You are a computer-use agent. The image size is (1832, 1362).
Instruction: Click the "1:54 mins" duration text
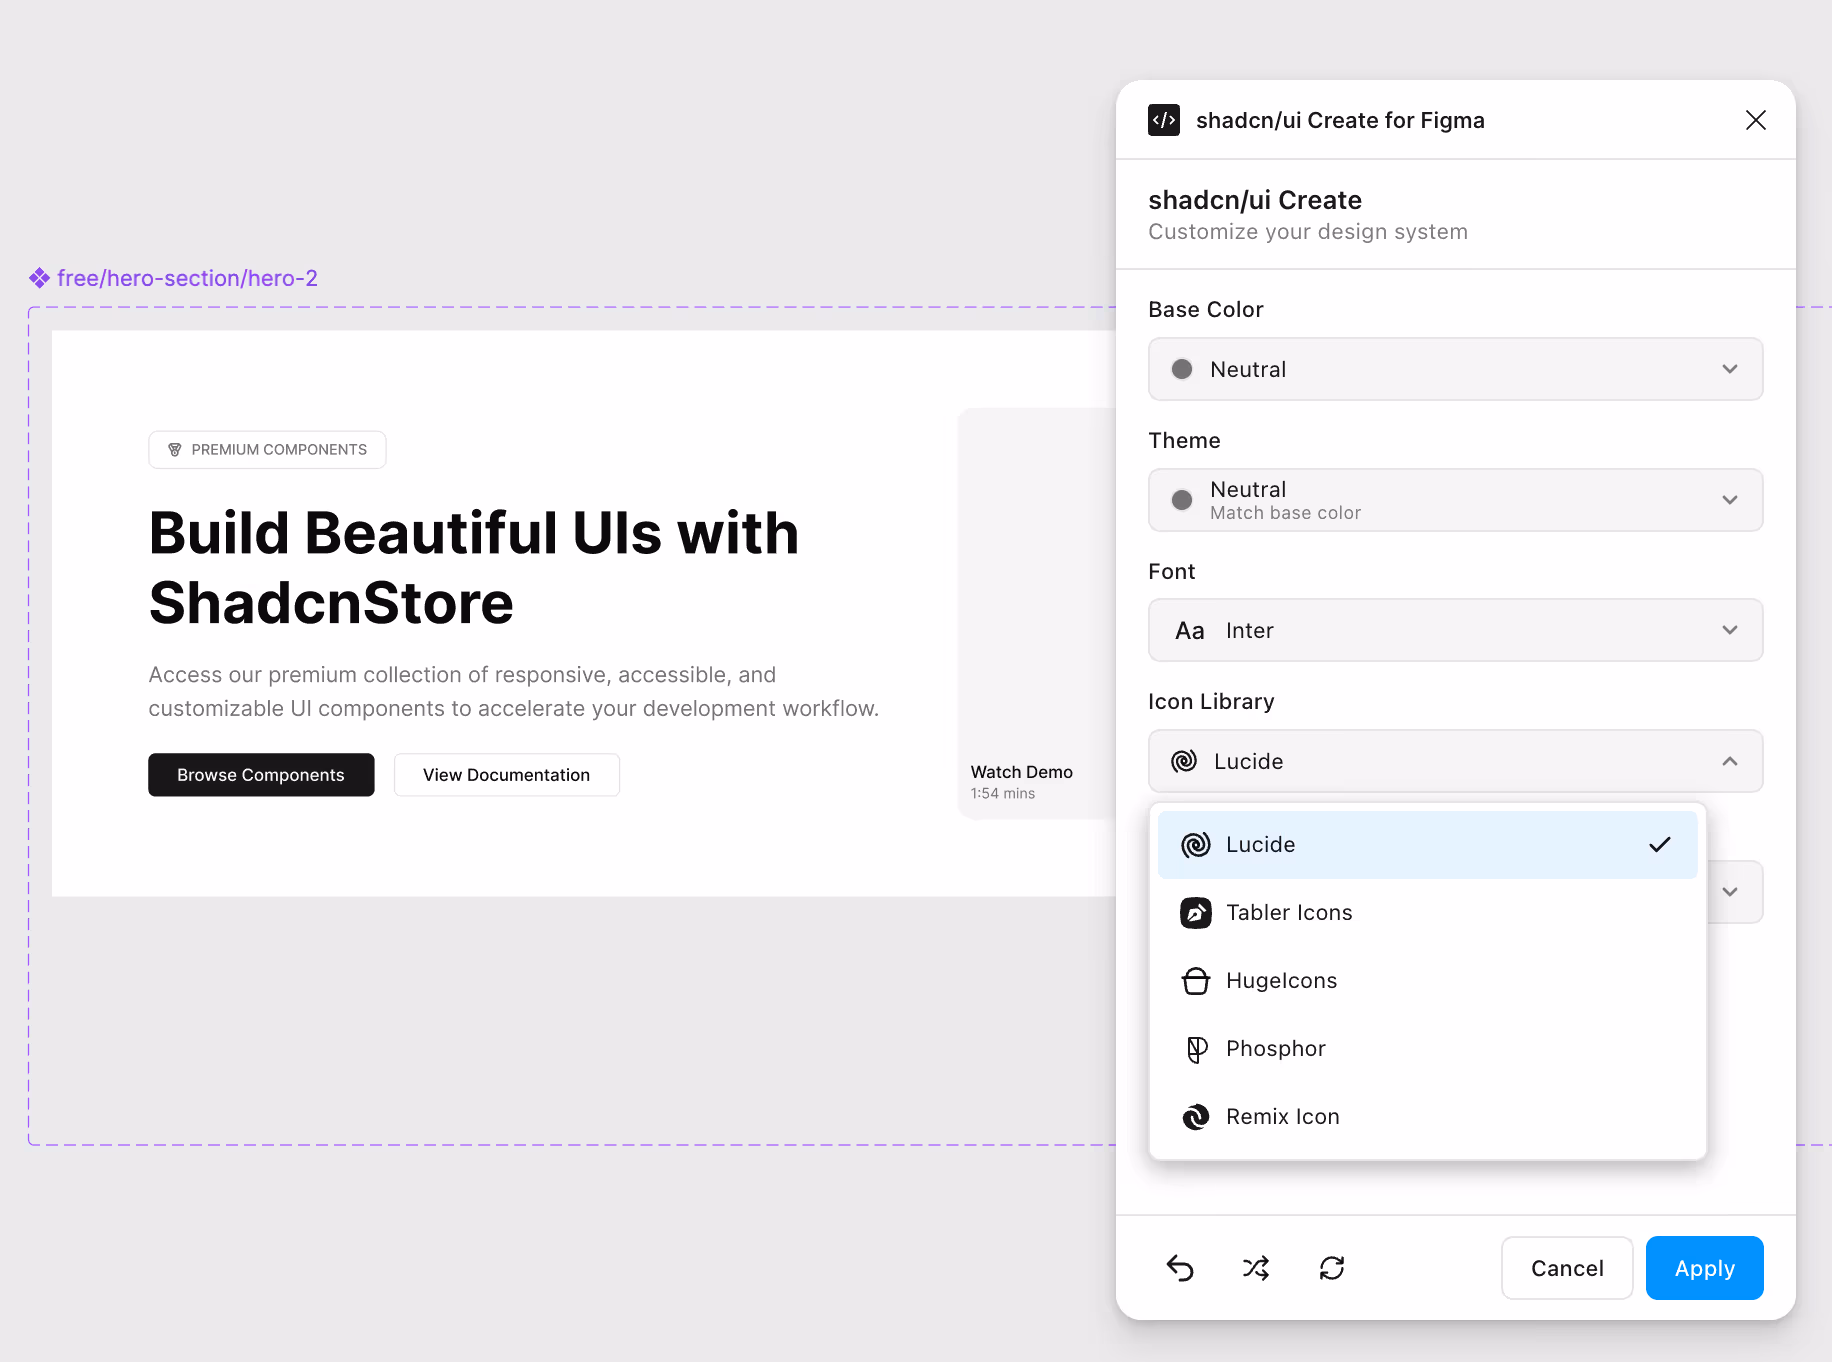coord(1003,794)
